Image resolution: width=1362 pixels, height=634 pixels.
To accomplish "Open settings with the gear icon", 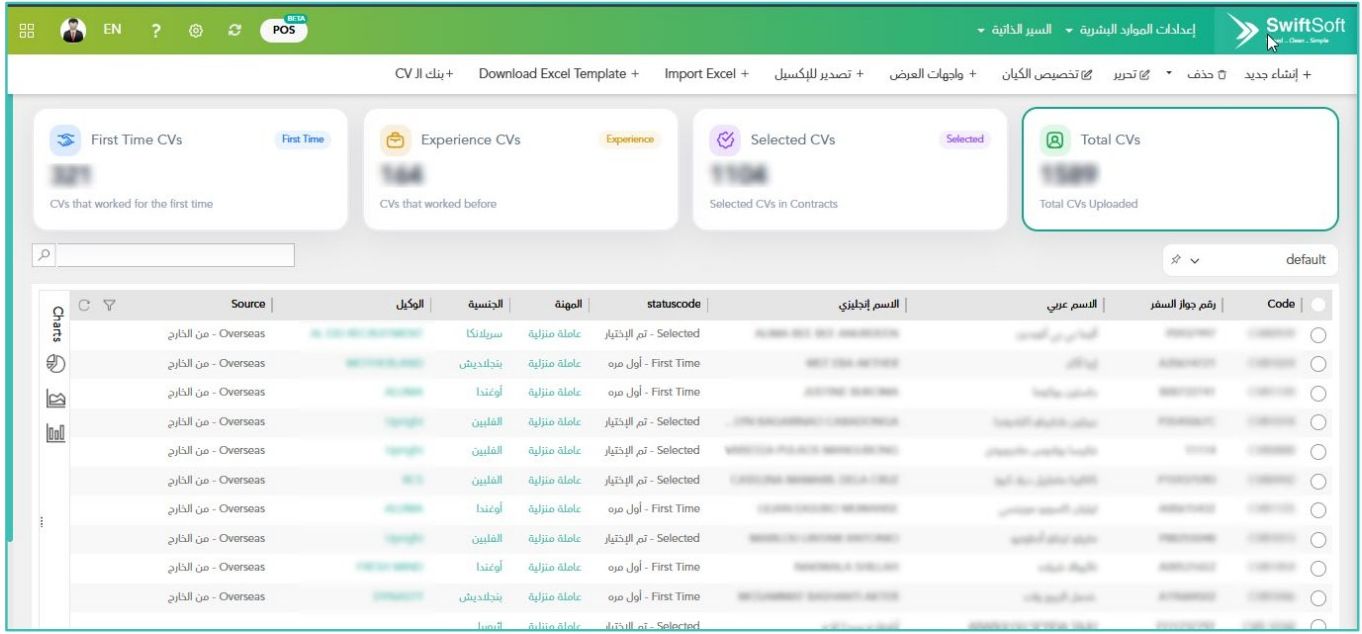I will point(197,30).
